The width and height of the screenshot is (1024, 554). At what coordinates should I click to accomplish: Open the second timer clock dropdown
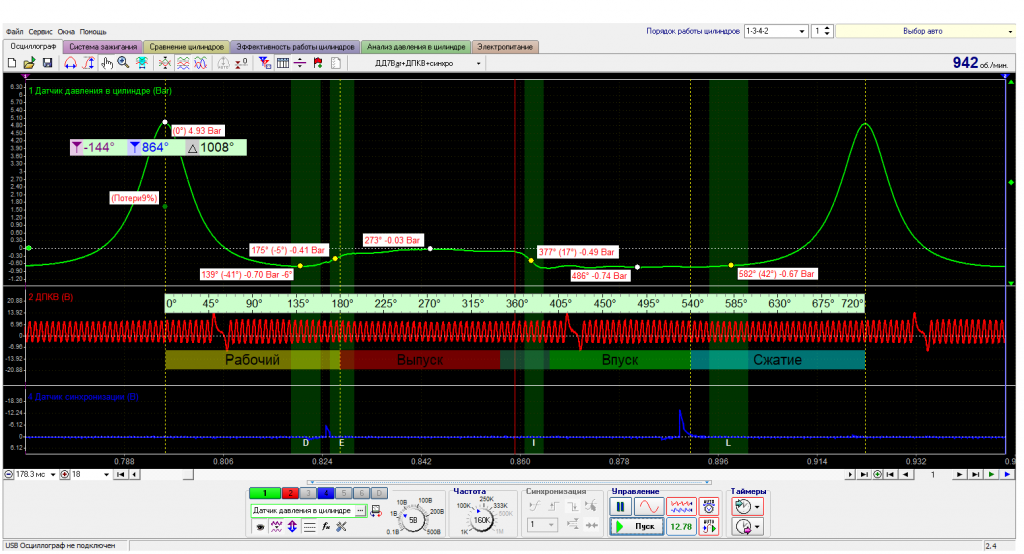[x=748, y=527]
